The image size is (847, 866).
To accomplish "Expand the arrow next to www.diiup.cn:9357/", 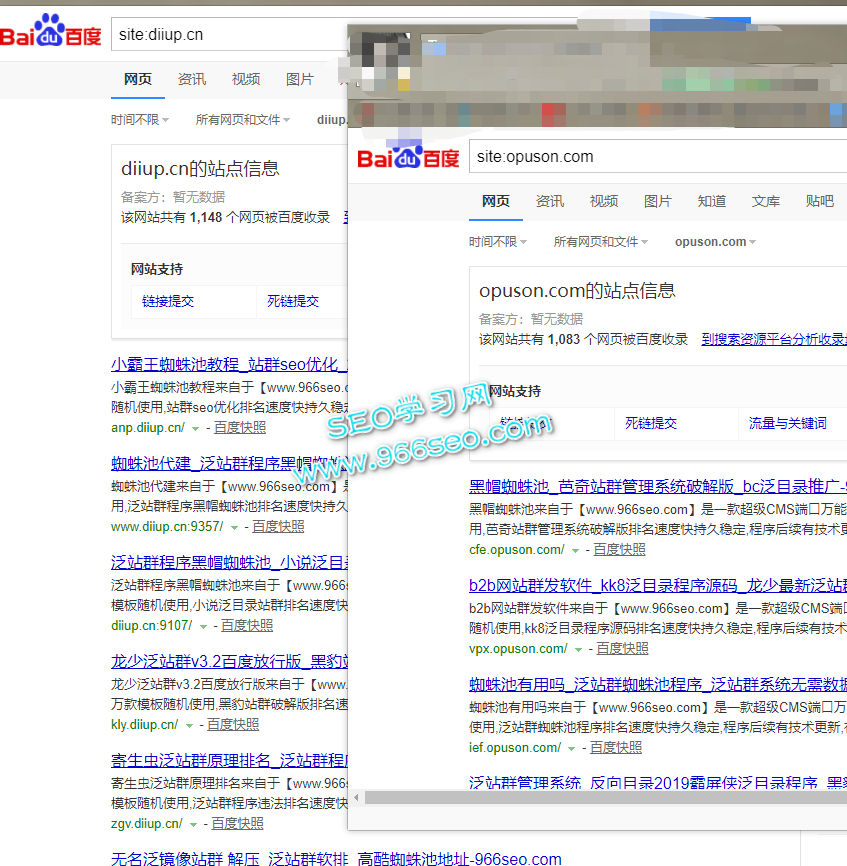I will point(234,527).
